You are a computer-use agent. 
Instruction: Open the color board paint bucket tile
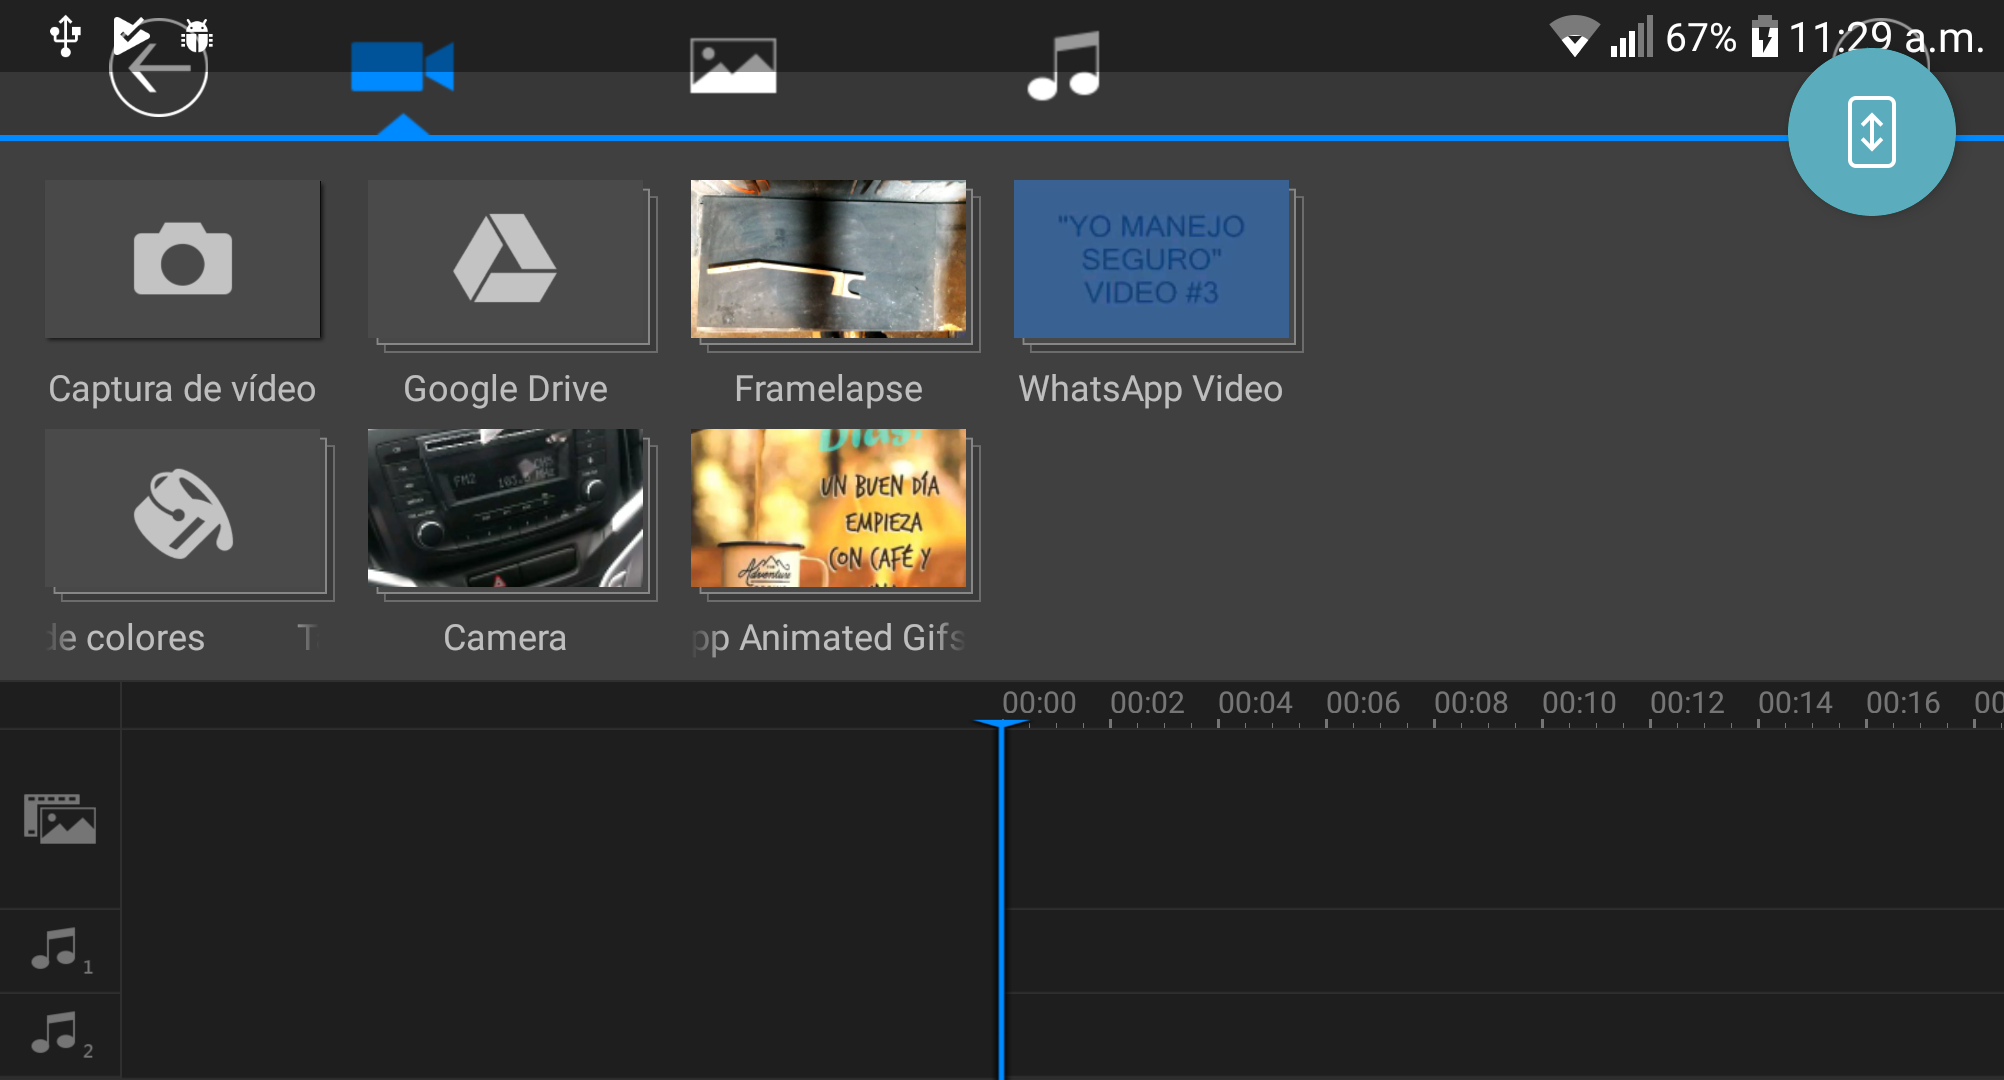(x=183, y=510)
